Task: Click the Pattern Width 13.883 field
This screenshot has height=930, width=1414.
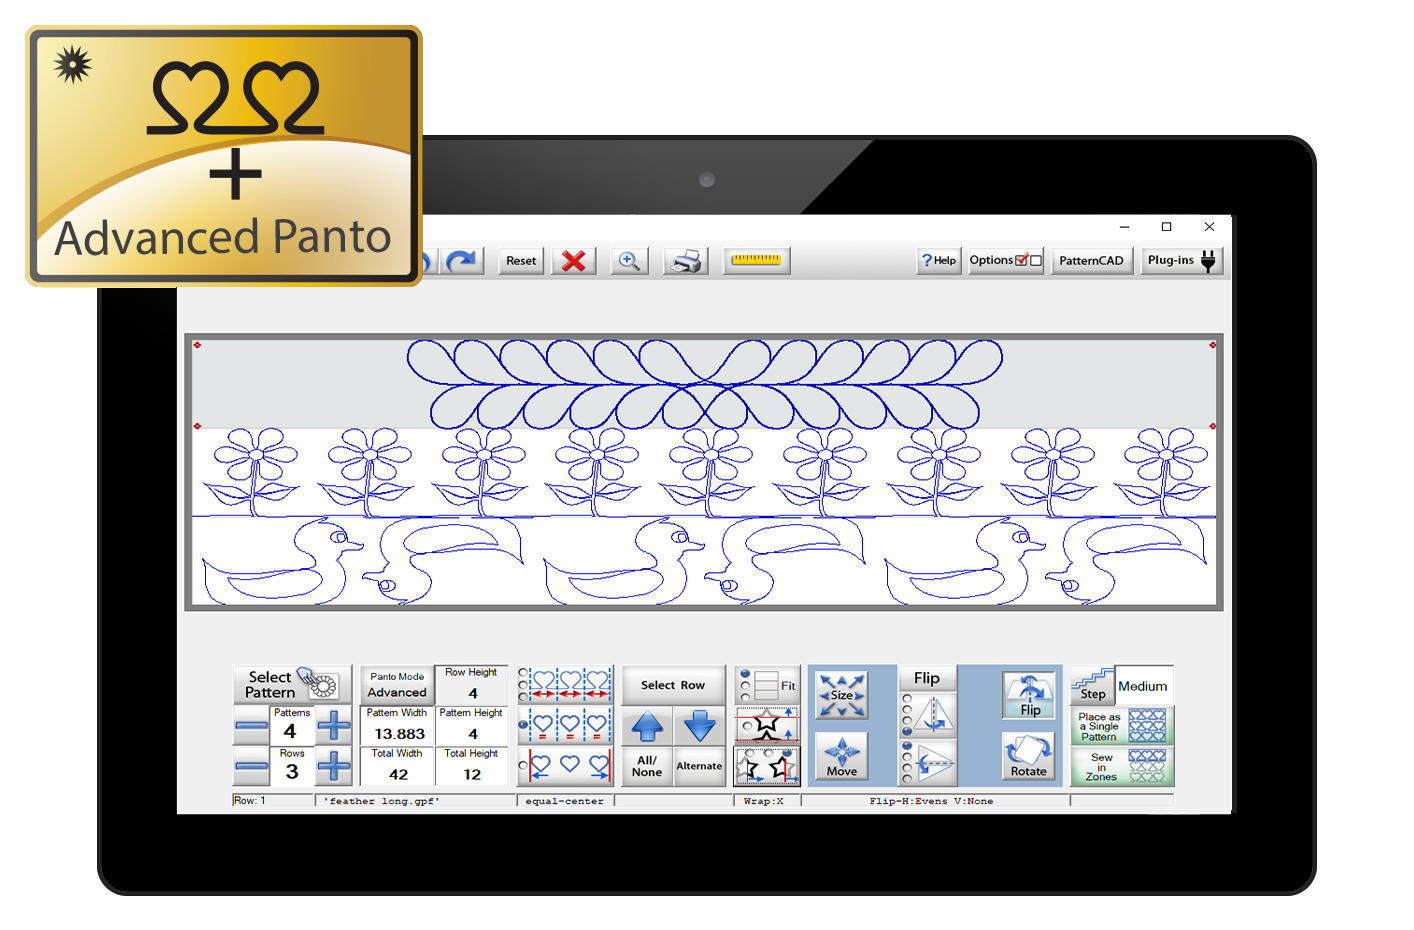Action: (397, 727)
